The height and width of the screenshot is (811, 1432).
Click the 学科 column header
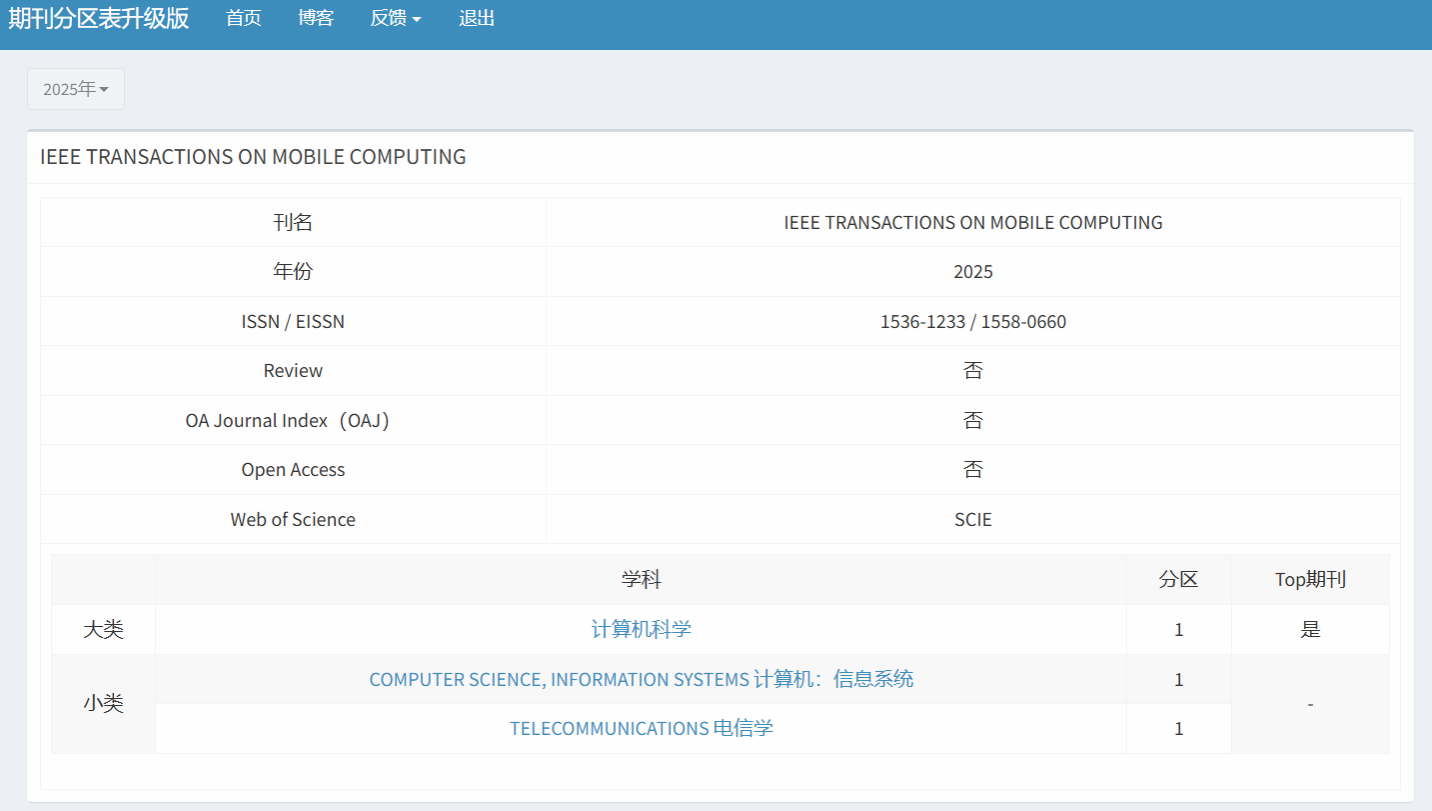click(x=641, y=579)
